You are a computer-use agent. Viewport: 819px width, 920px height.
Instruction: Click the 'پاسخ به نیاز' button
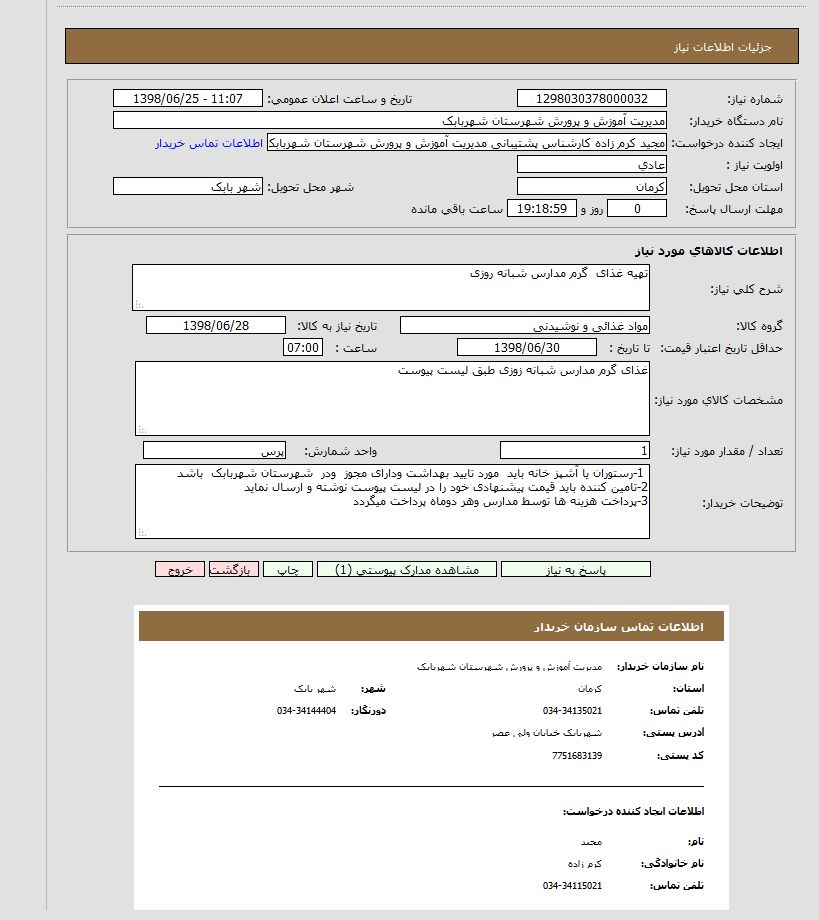click(x=575, y=569)
